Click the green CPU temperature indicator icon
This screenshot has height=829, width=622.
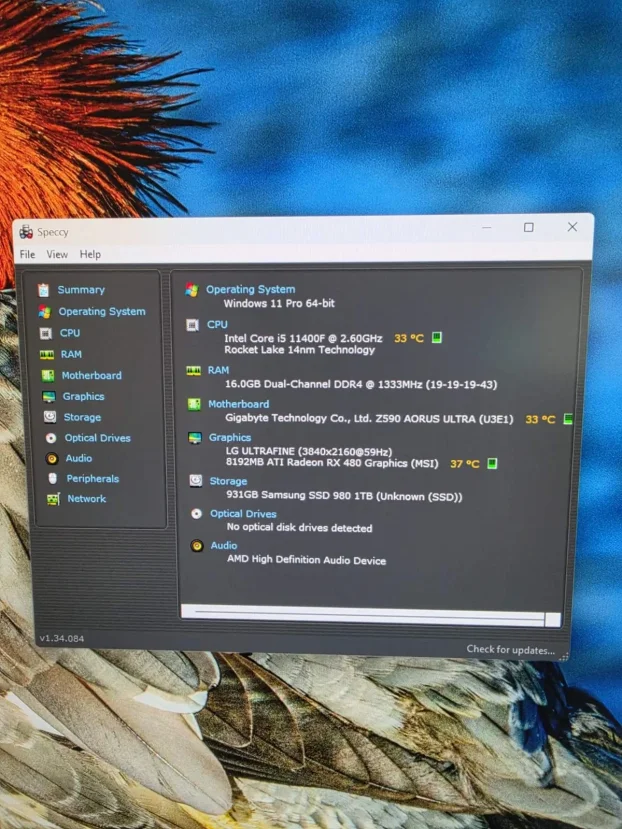(x=436, y=337)
